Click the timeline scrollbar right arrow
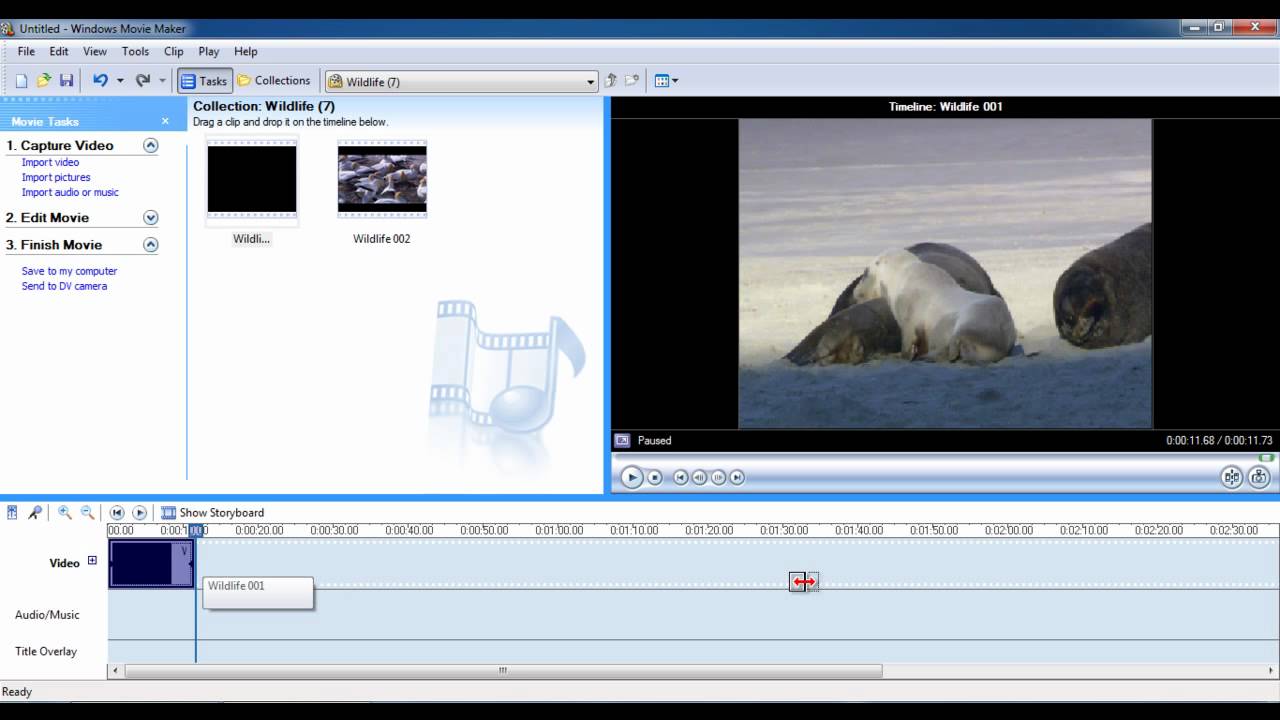Screen dimensions: 1280x720 [x=1272, y=671]
